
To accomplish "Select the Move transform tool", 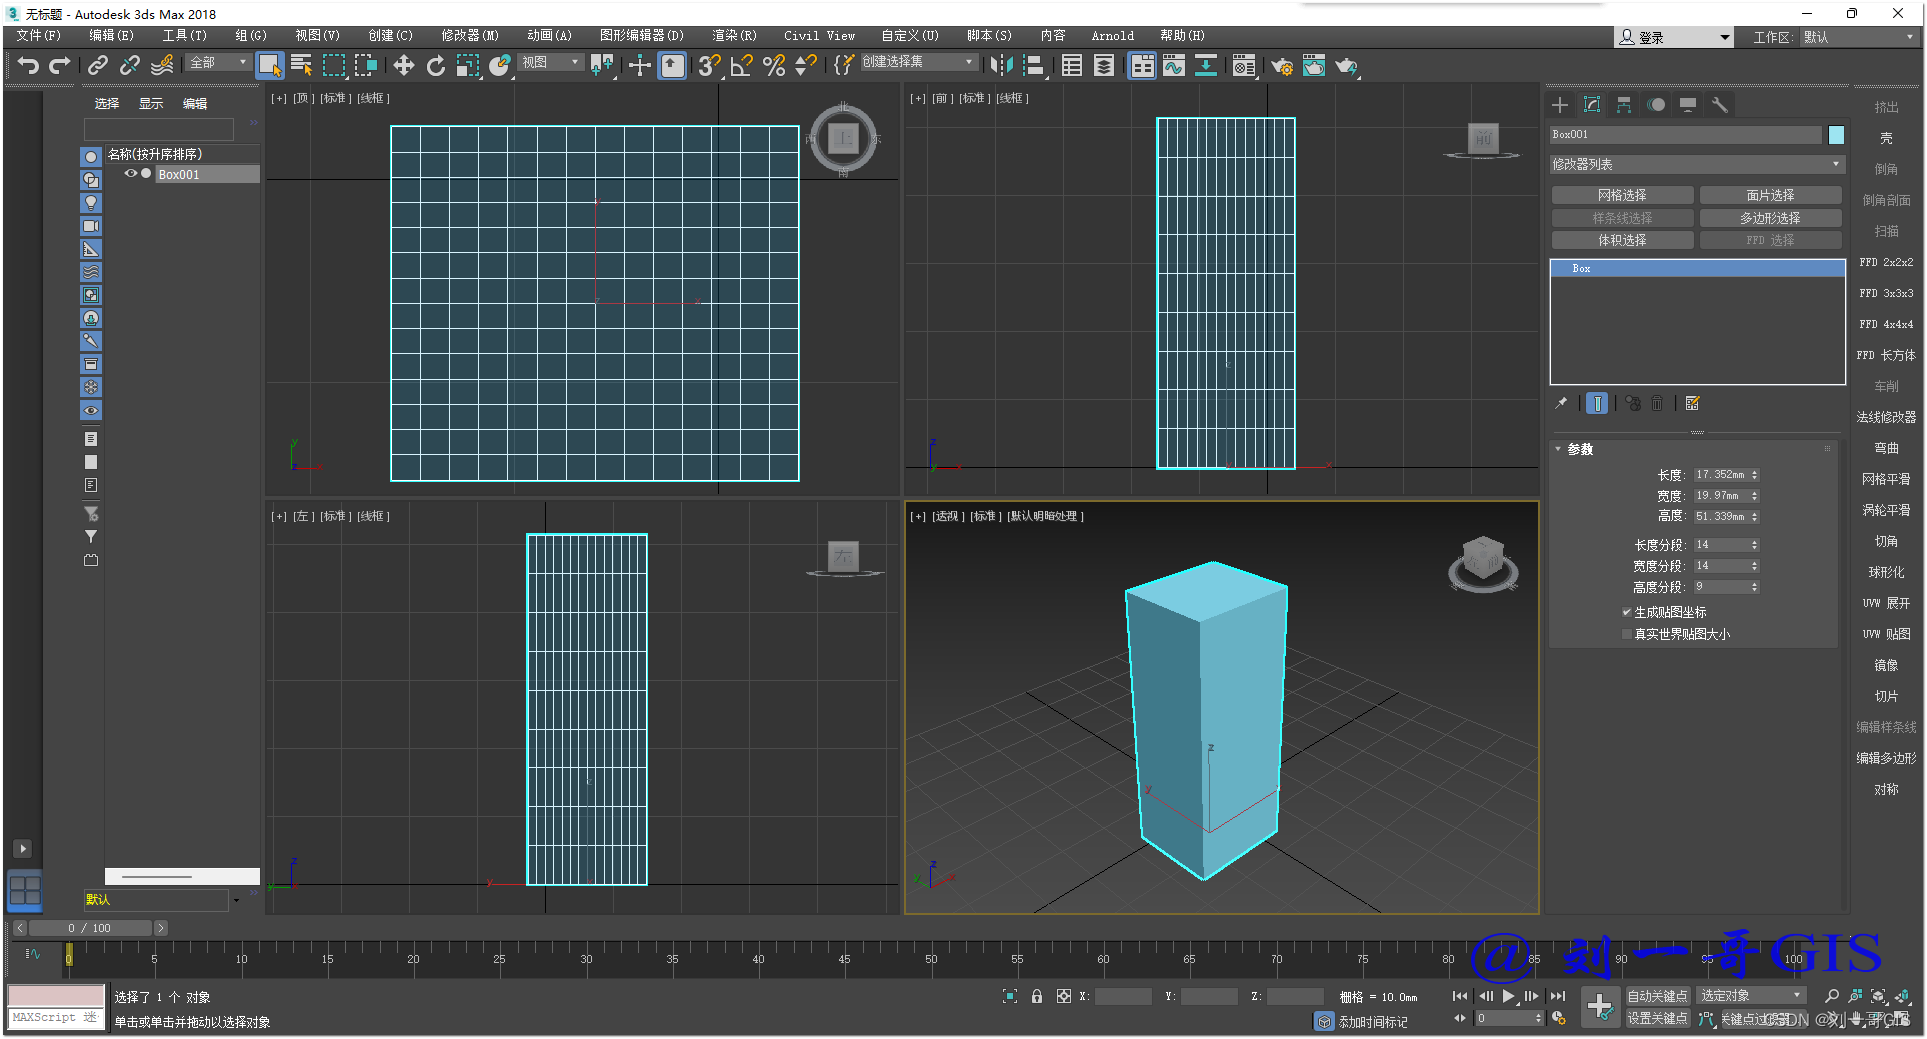I will click(403, 66).
